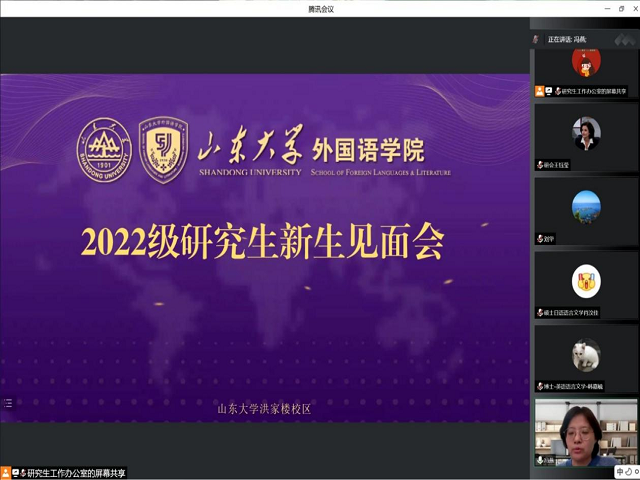
Task: Click the orange host badge in top participant tile
Action: 540,91
